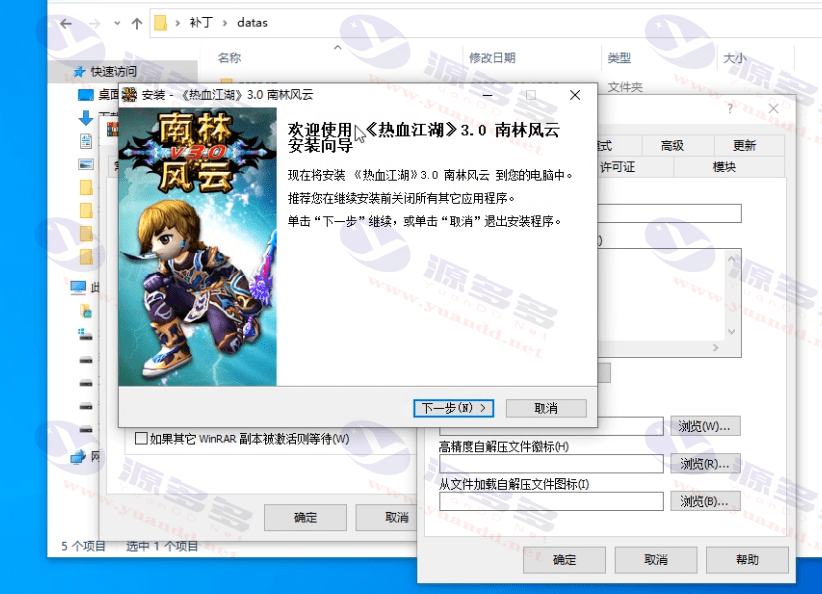822x594 pixels.
Task: Open the 模块 tab
Action: click(724, 167)
